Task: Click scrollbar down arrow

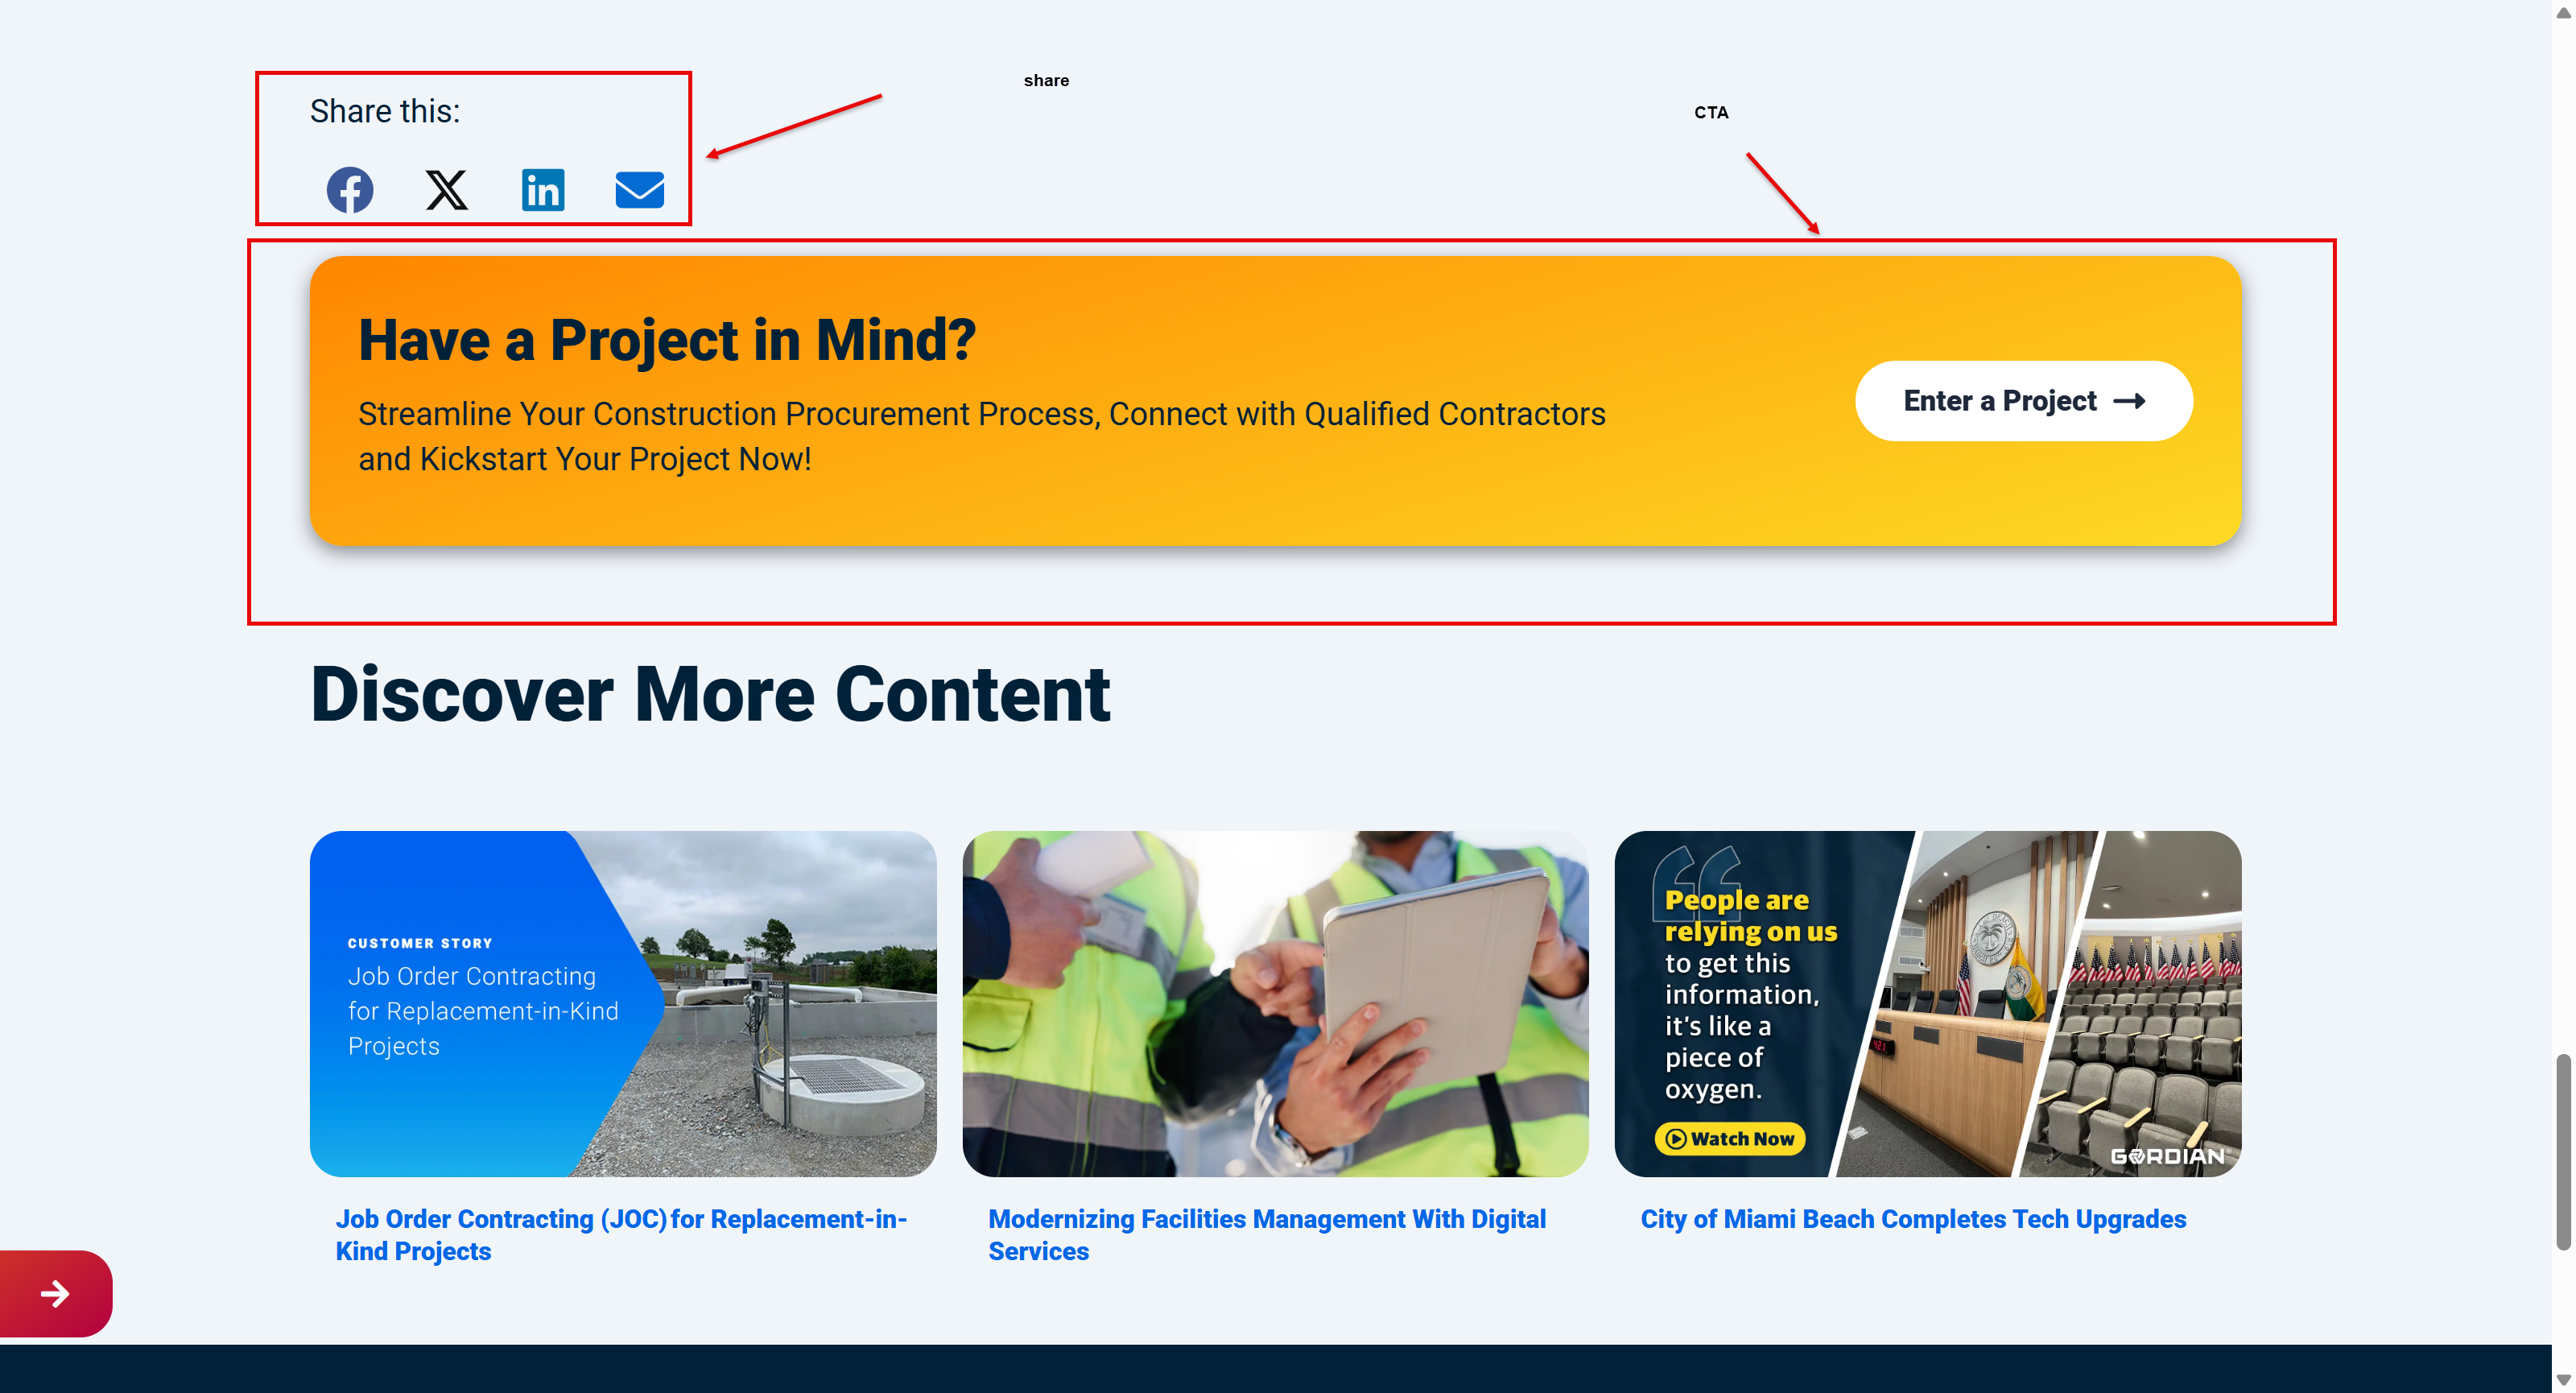Action: click(2563, 1380)
